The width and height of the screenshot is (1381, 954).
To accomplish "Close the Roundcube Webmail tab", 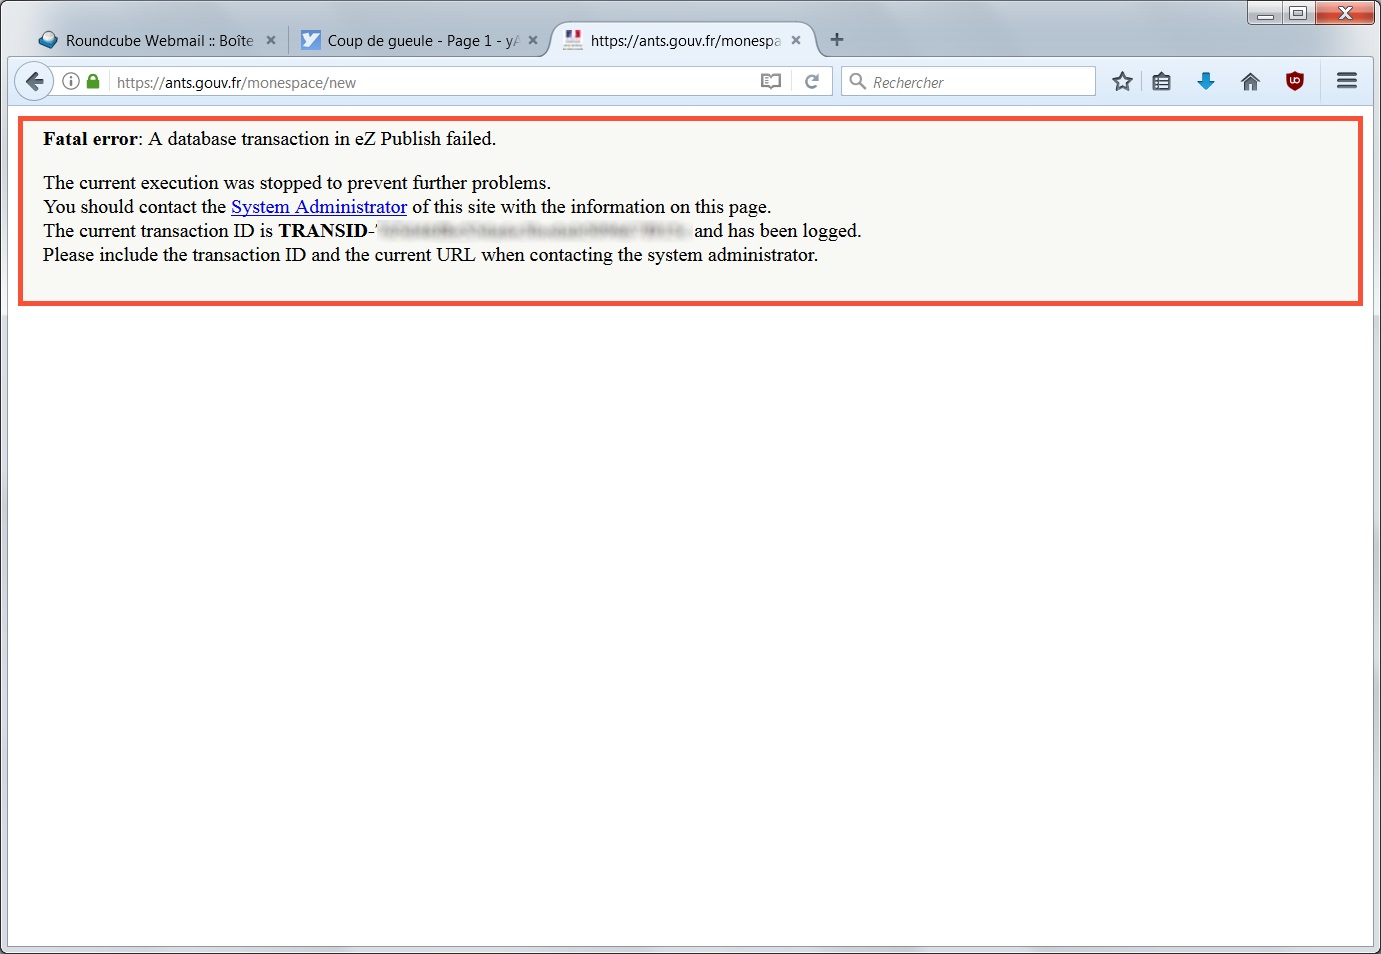I will pyautogui.click(x=271, y=41).
